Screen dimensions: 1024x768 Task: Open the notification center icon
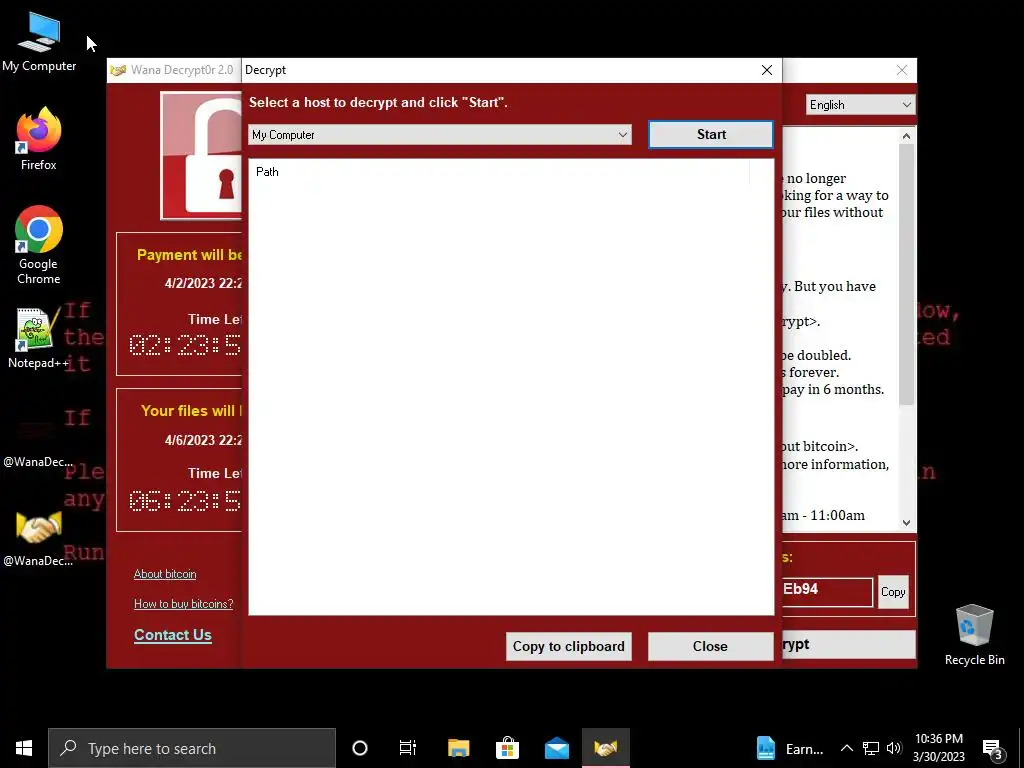[x=992, y=748]
